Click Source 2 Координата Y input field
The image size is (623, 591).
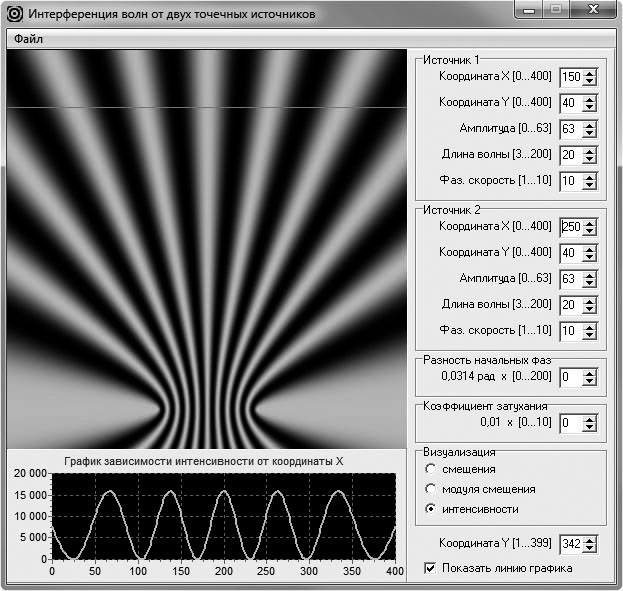pos(571,254)
